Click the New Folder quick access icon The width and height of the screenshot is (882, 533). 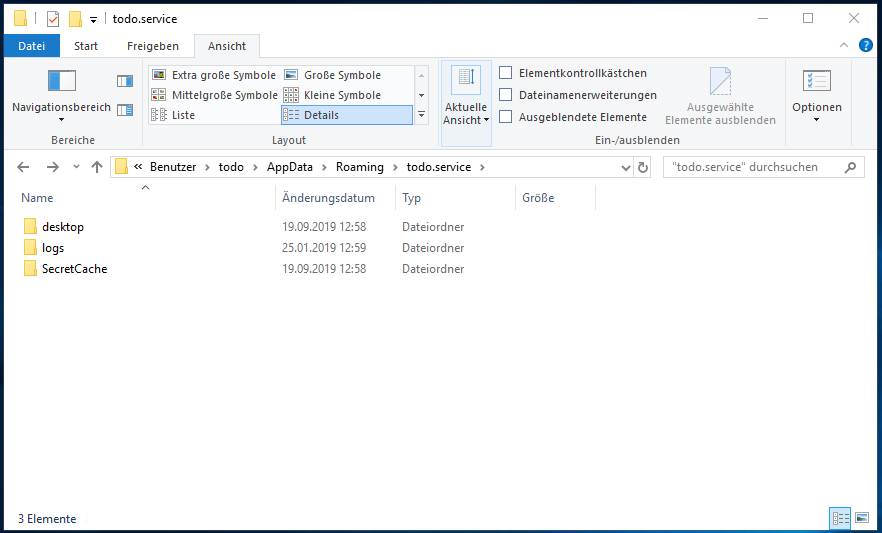(75, 19)
